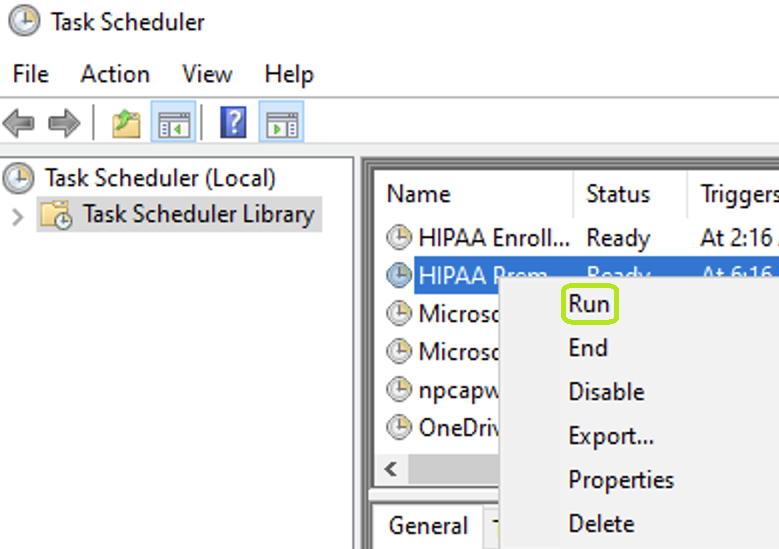Click the Up One Level folder icon
779x549 pixels.
pyautogui.click(x=126, y=123)
